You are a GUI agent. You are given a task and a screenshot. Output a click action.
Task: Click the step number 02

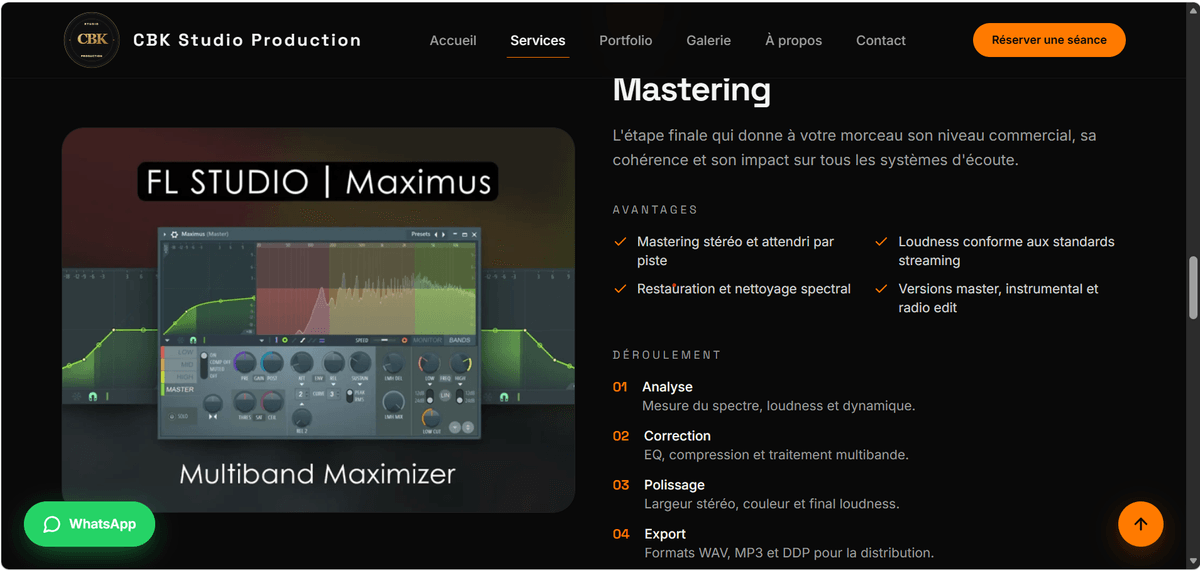pyautogui.click(x=621, y=436)
